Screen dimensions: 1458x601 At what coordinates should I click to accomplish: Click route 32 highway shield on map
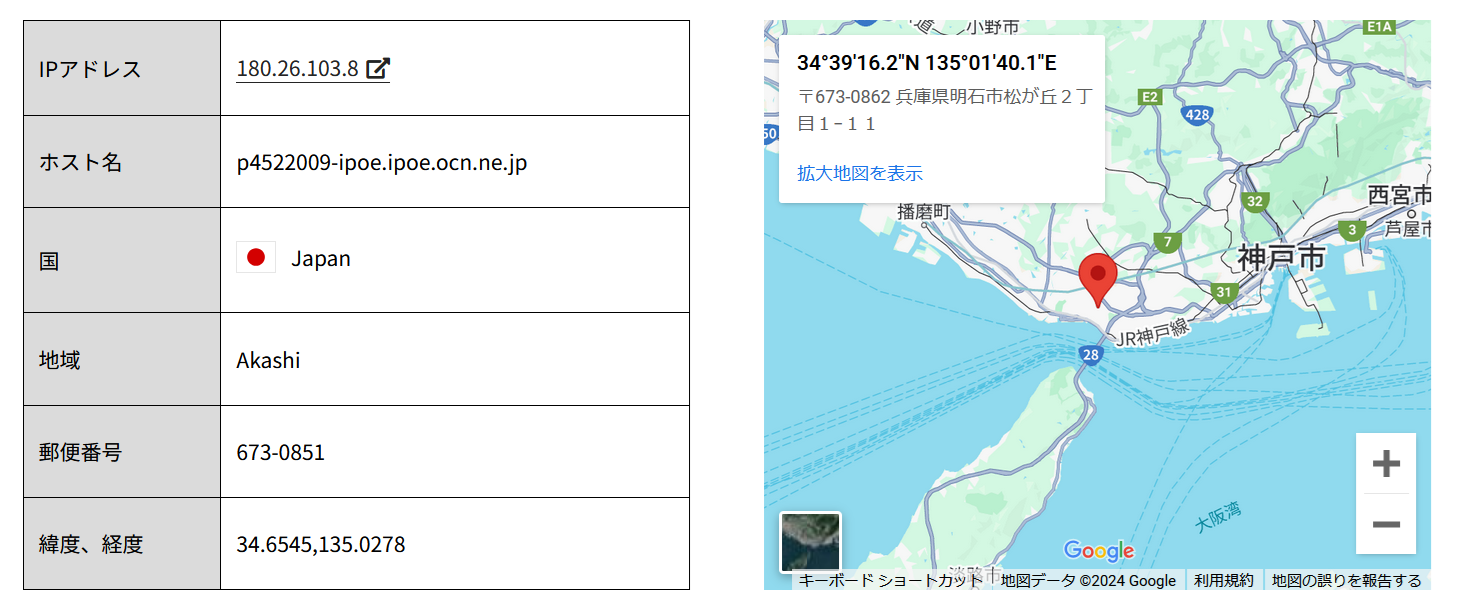pyautogui.click(x=1255, y=201)
